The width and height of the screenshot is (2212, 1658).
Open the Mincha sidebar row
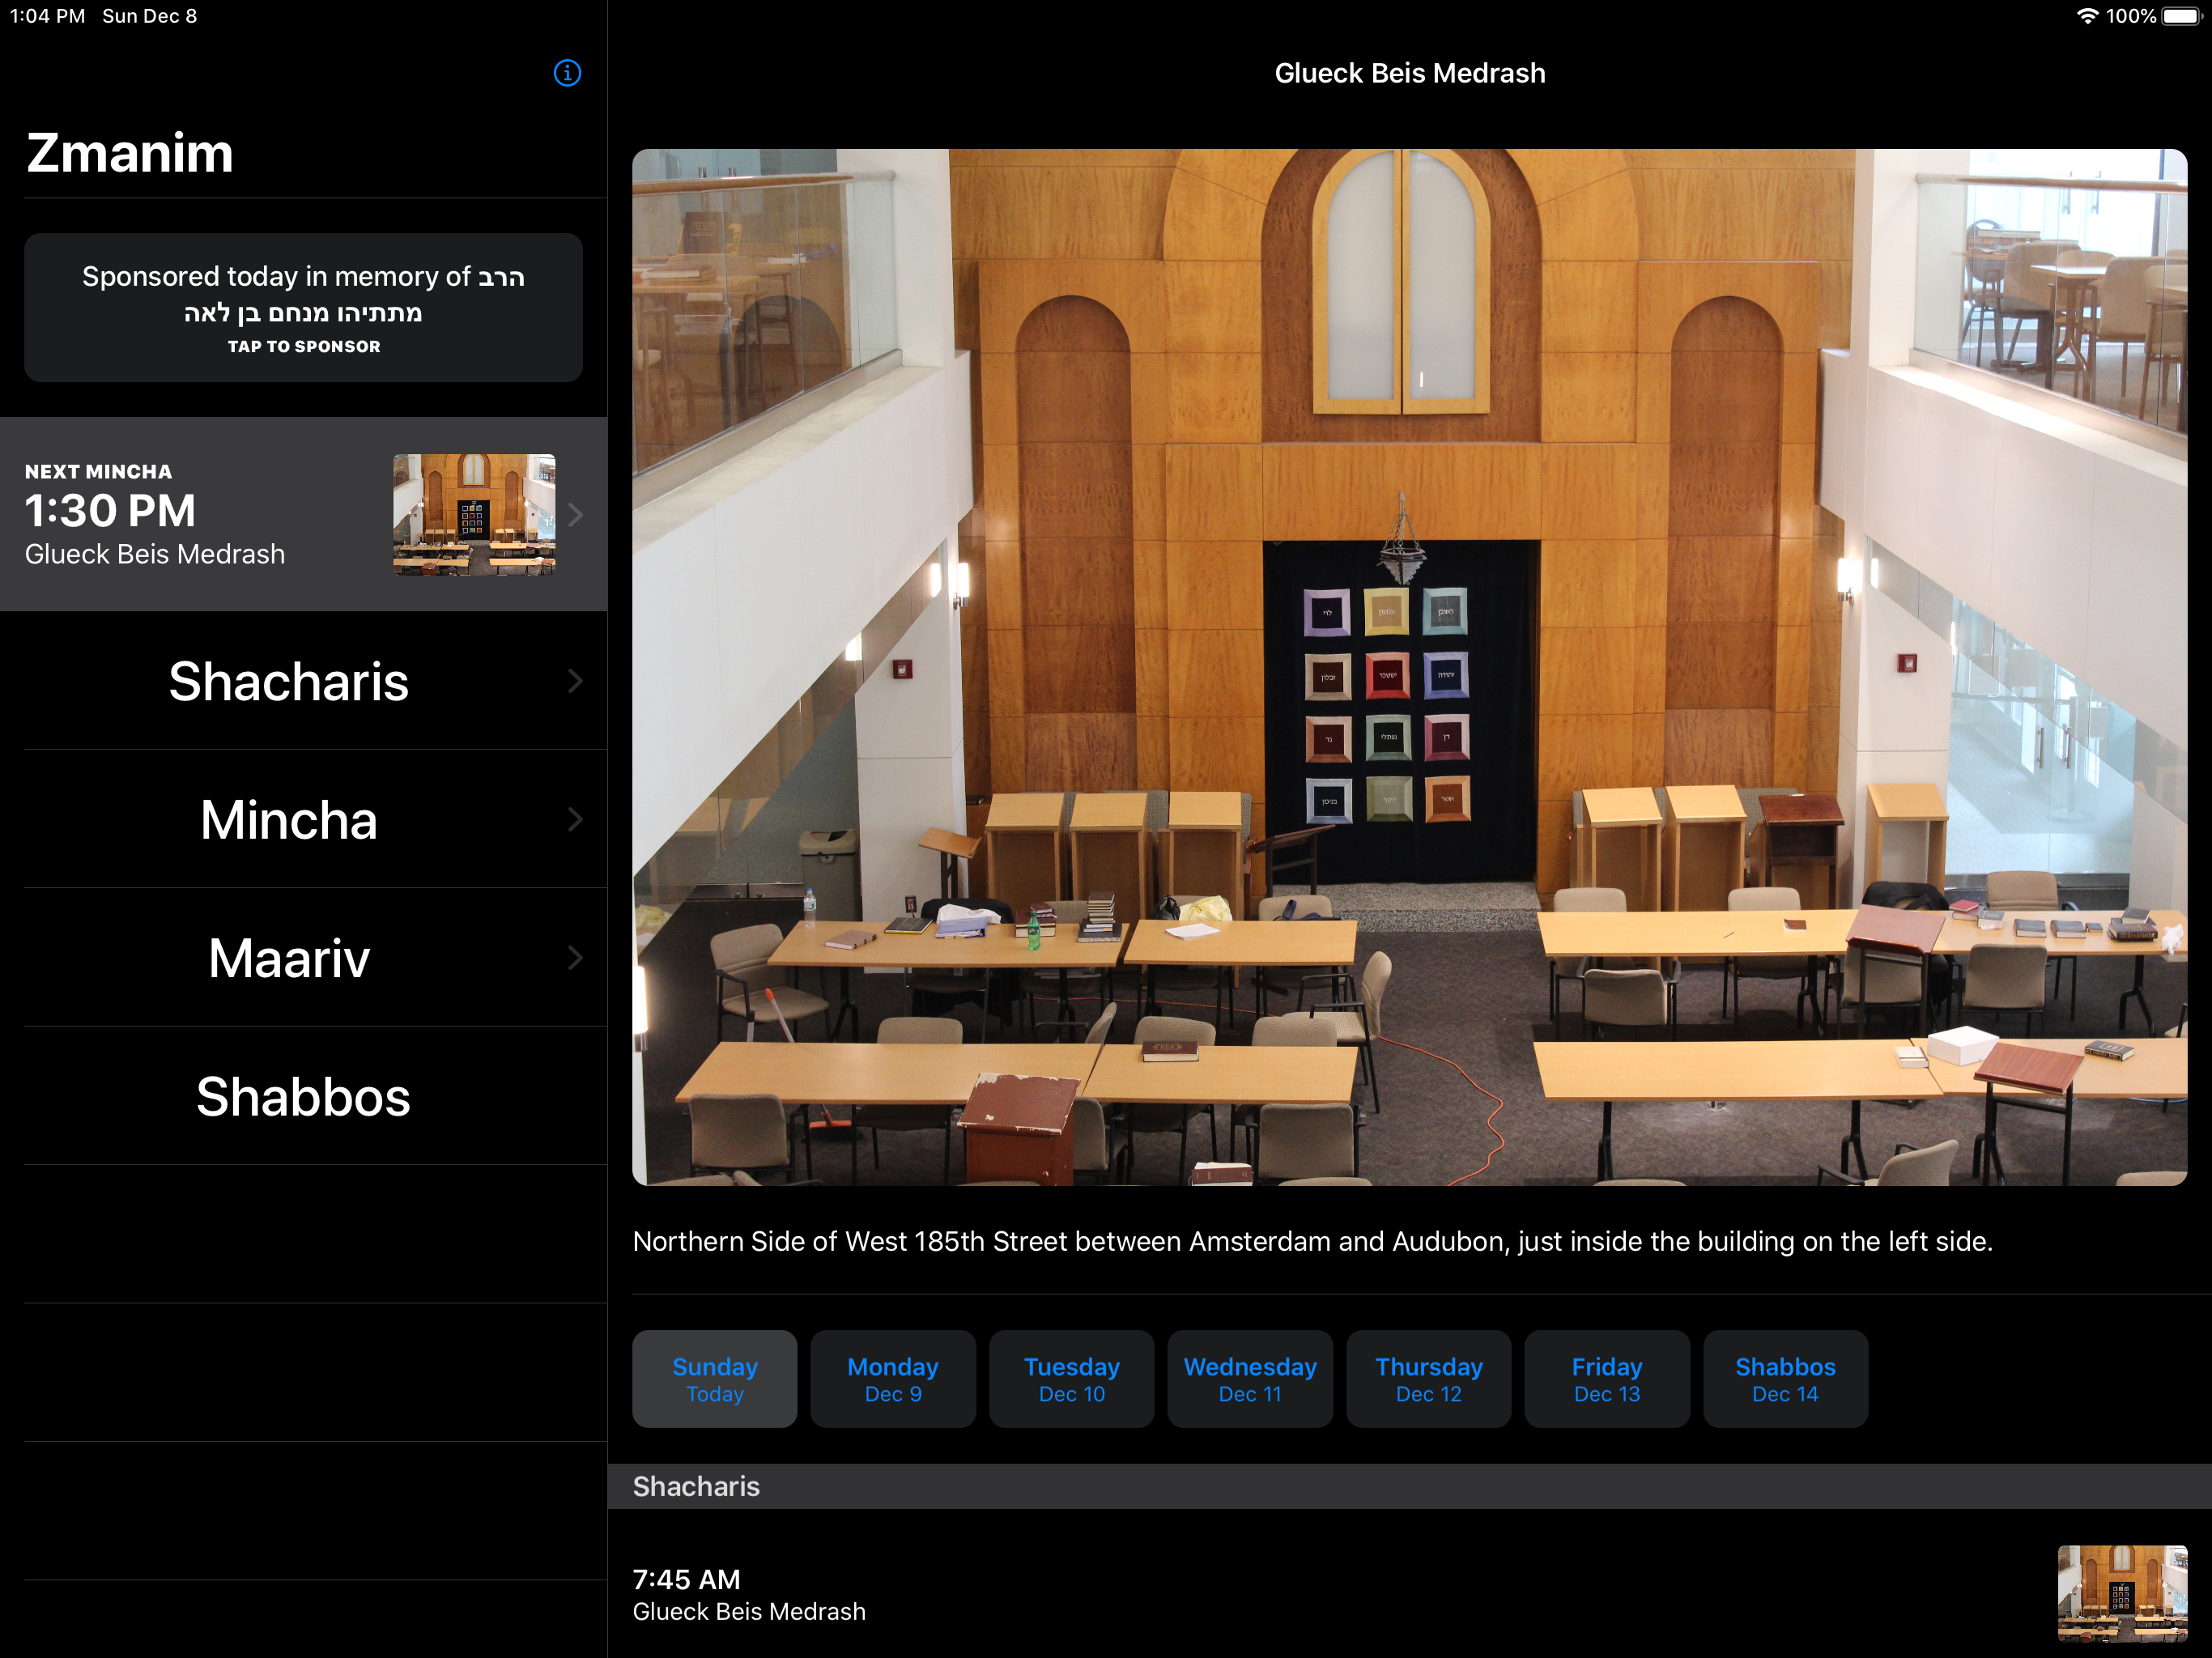[304, 819]
